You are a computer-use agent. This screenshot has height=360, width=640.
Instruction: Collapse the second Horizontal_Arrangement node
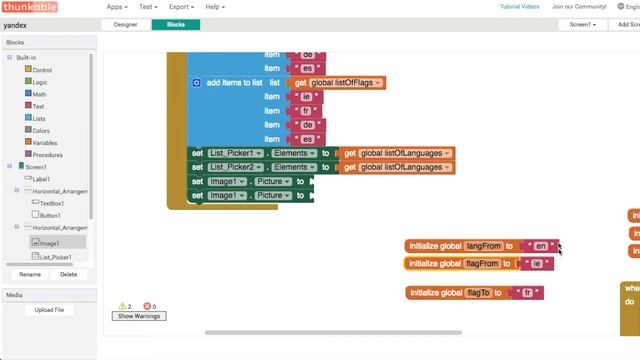click(x=17, y=227)
